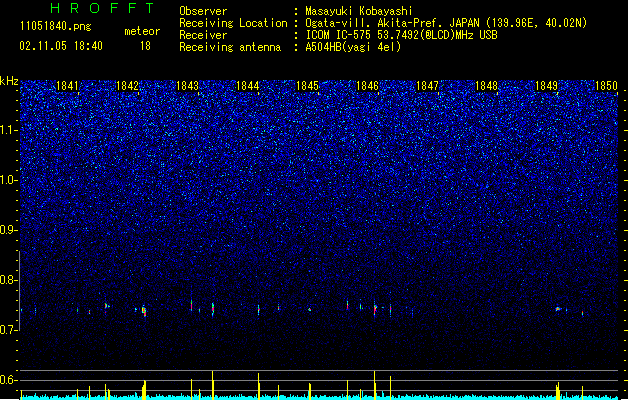This screenshot has height=400, width=629.
Task: Click the 1850 time marker
Action: pos(606,86)
